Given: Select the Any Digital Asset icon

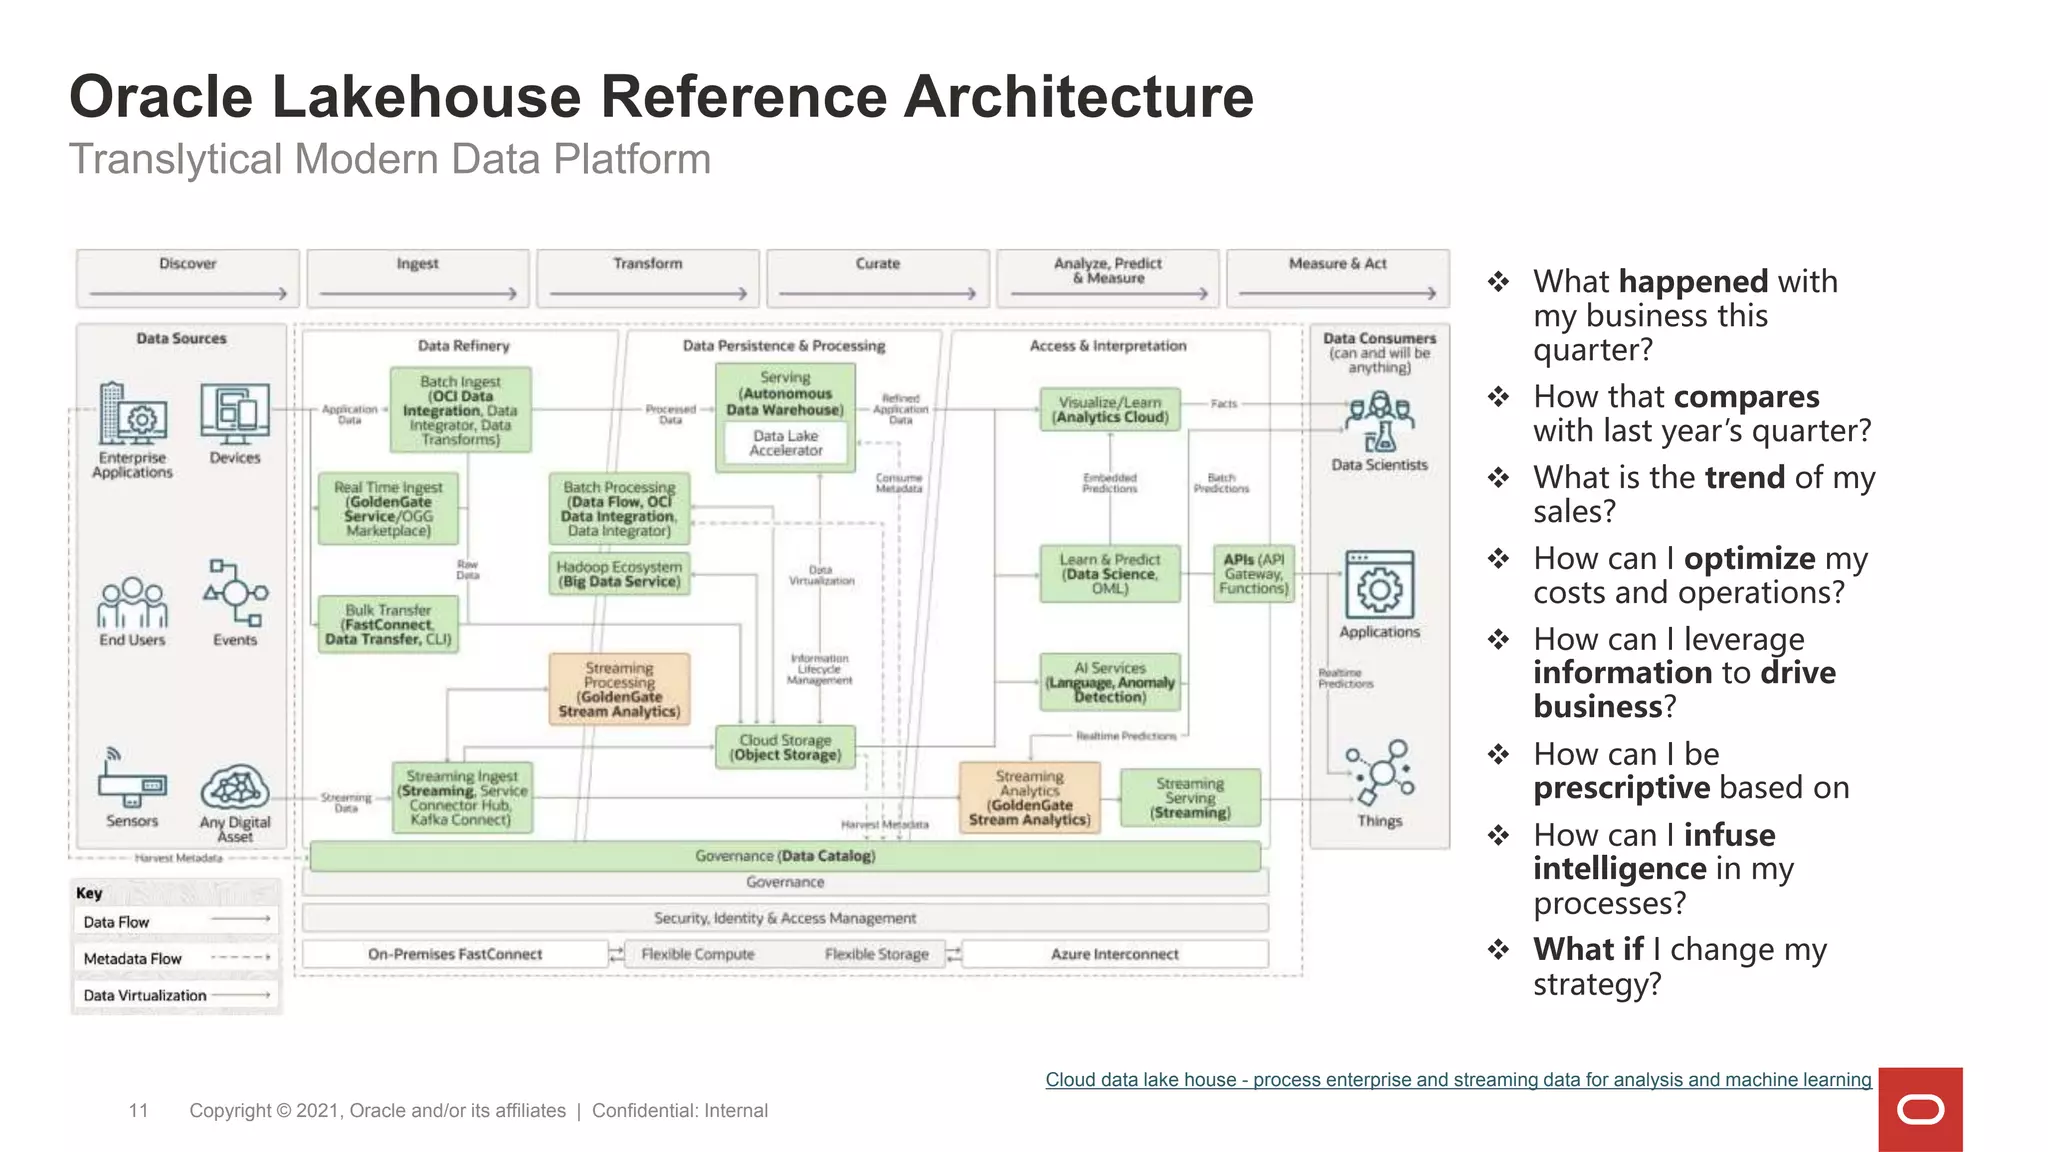Looking at the screenshot, I should point(235,788).
